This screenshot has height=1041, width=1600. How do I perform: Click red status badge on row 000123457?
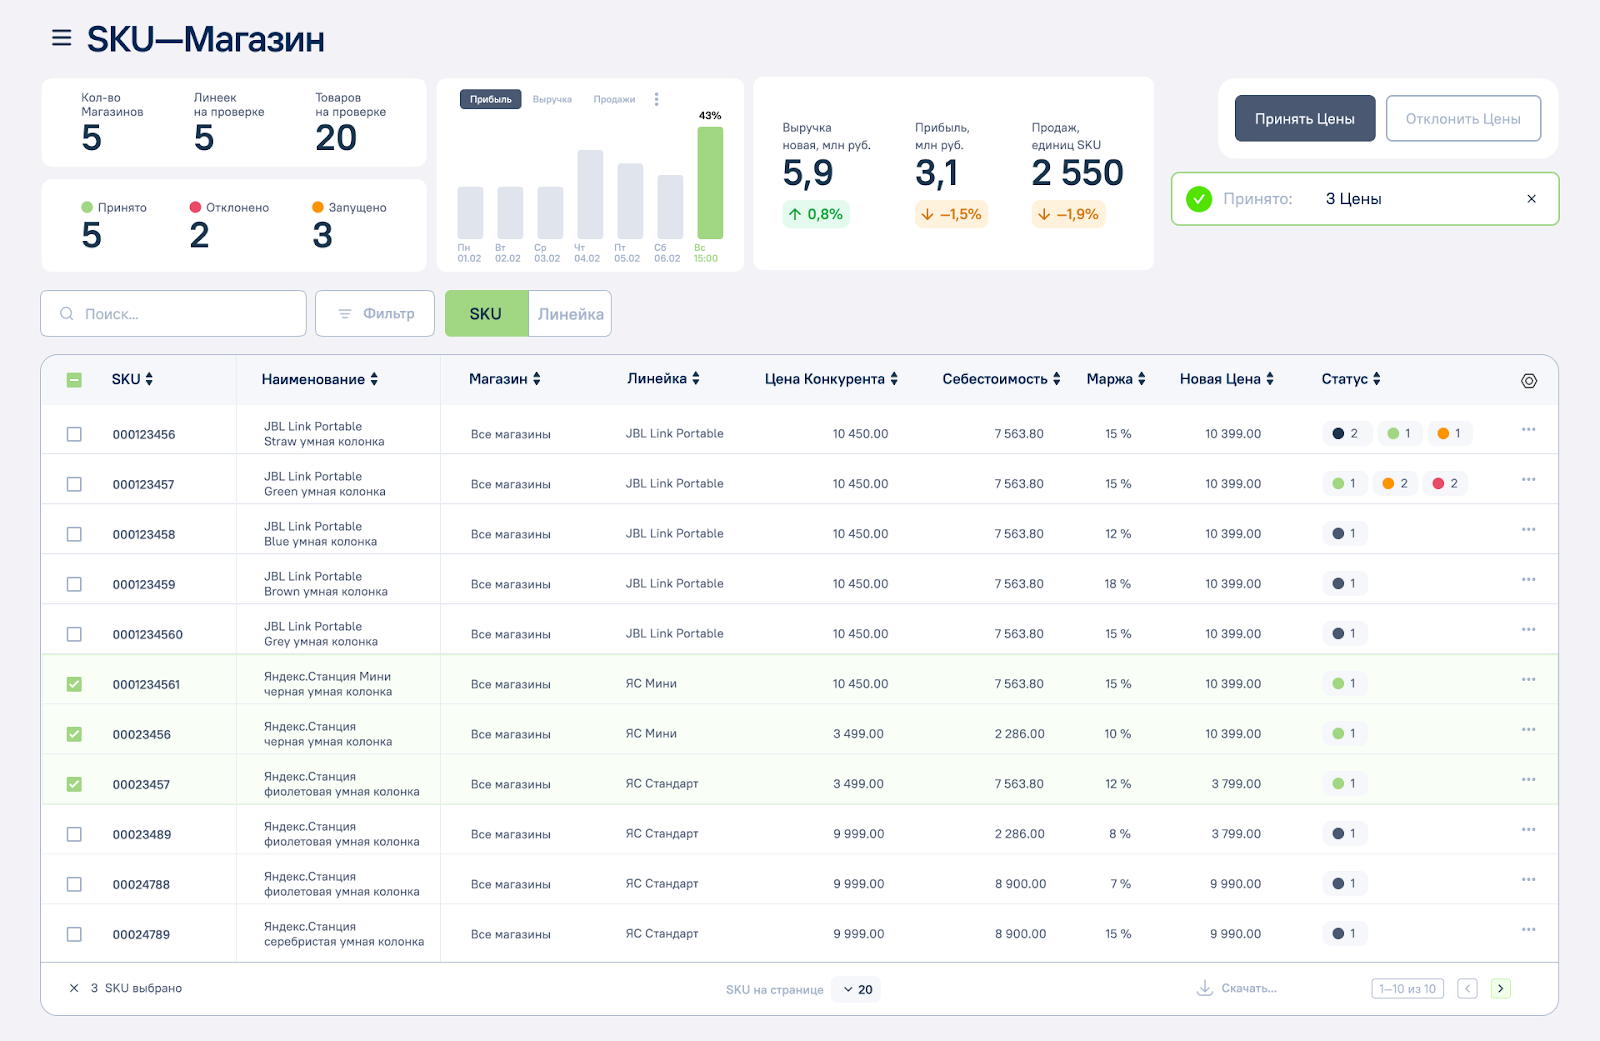(x=1445, y=483)
